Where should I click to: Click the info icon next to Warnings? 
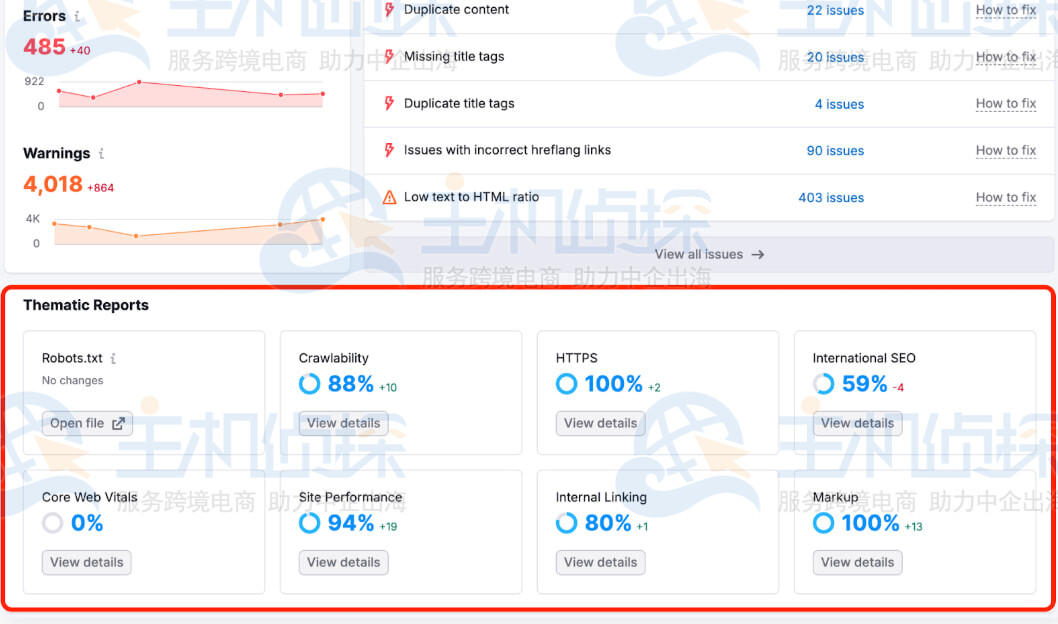point(101,154)
